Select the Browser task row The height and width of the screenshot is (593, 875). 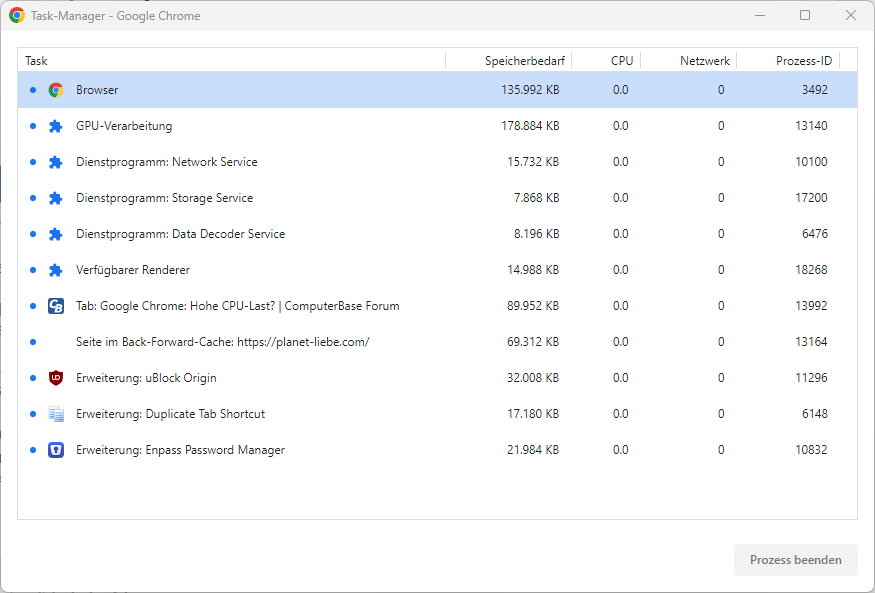click(x=438, y=90)
